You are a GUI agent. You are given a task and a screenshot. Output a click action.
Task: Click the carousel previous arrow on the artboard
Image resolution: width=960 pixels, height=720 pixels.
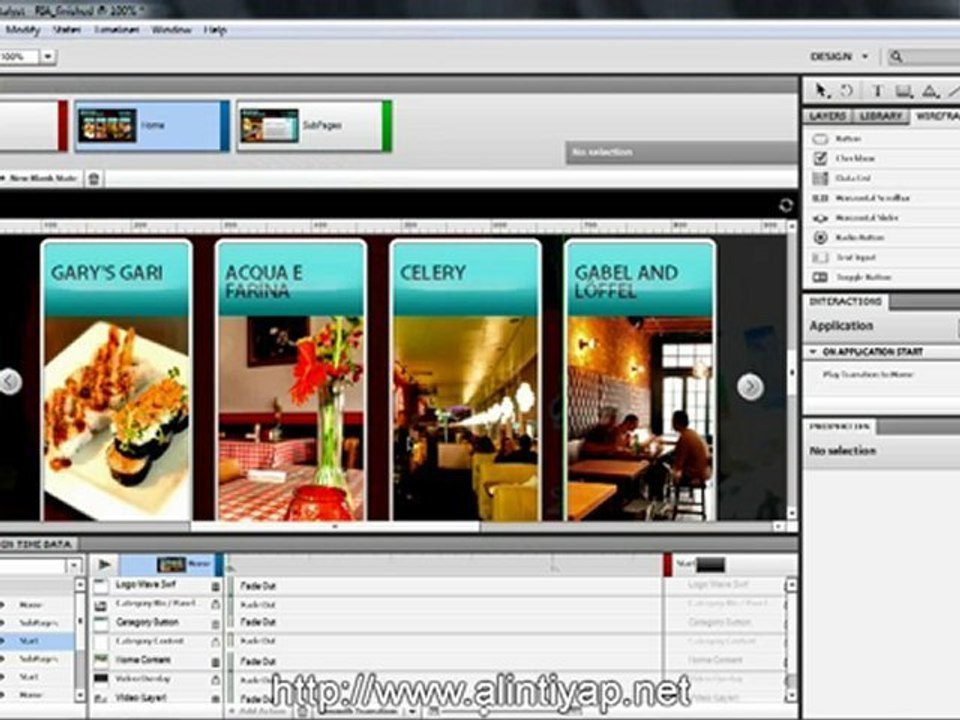(x=9, y=381)
